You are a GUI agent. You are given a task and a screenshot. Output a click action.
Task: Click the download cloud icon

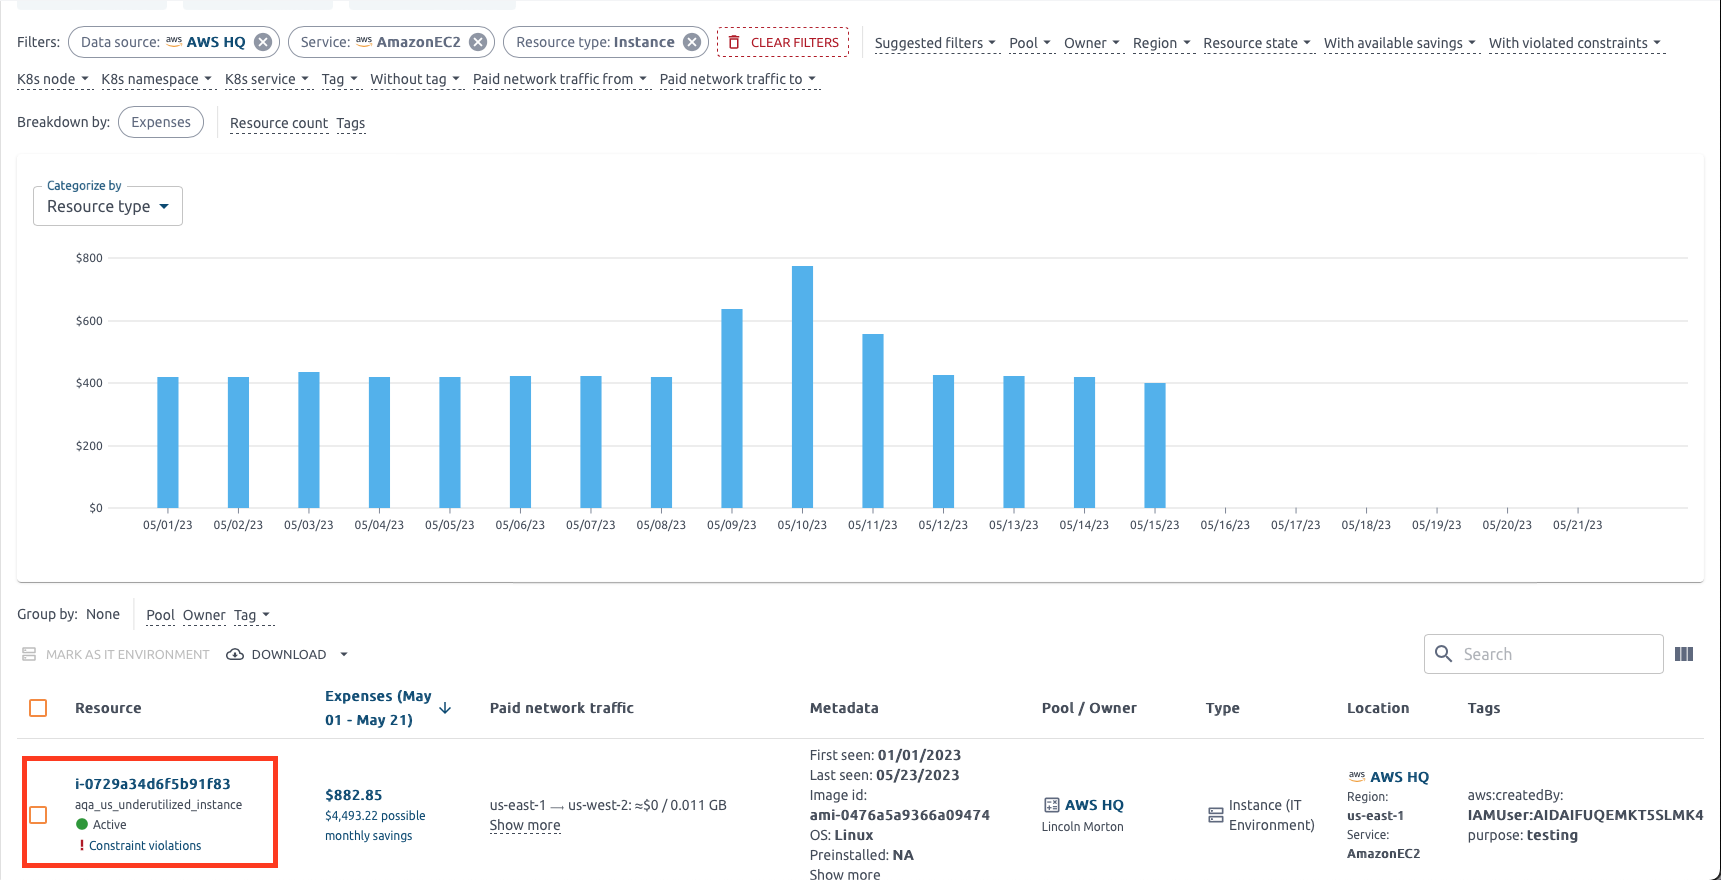[x=235, y=655]
